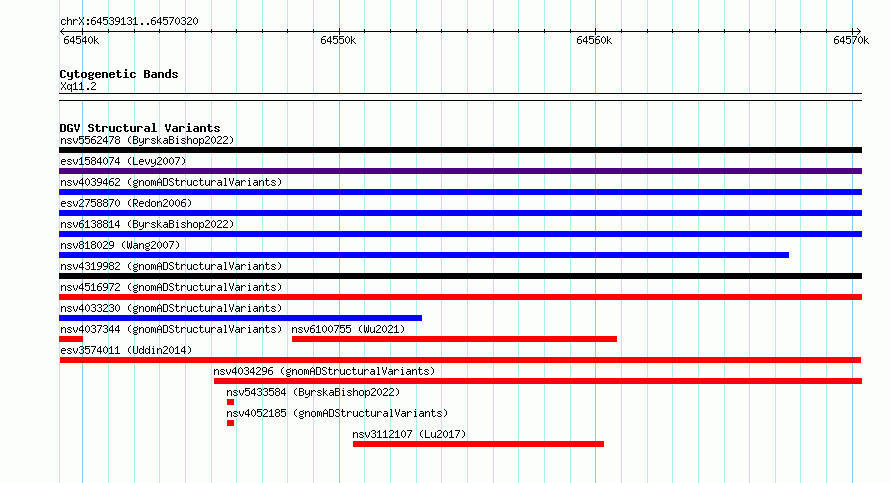Select the Xq11.2 band label

(x=78, y=86)
